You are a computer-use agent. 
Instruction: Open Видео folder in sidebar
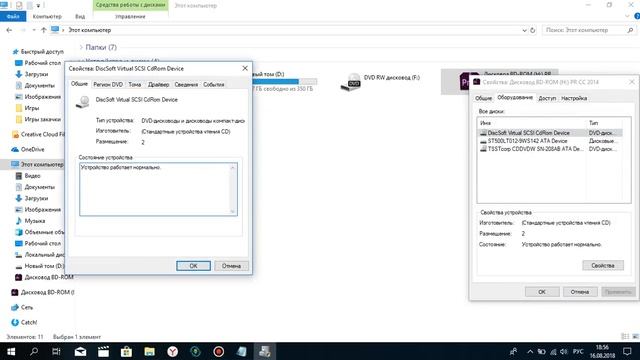pyautogui.click(x=28, y=176)
